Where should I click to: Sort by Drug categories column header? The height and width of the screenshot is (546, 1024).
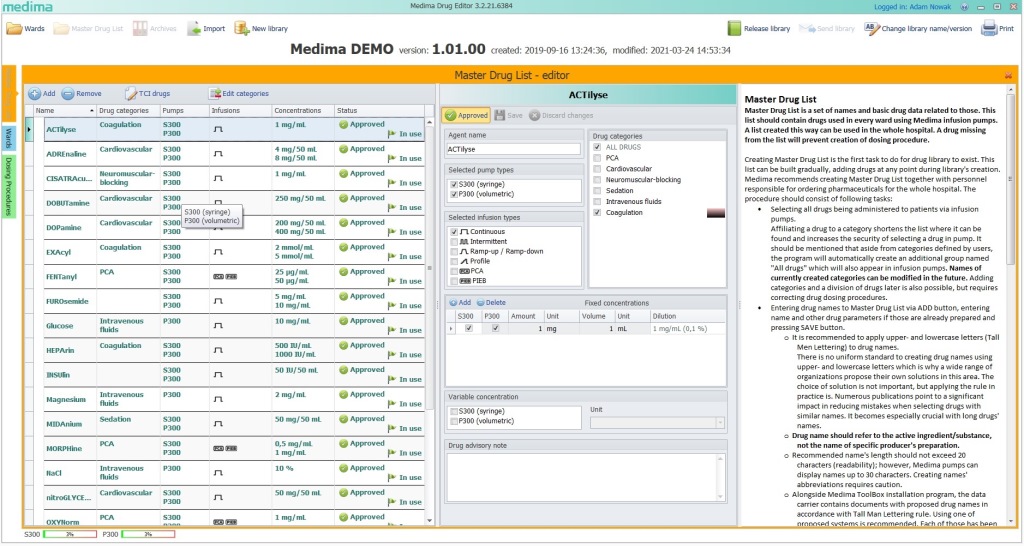click(128, 110)
